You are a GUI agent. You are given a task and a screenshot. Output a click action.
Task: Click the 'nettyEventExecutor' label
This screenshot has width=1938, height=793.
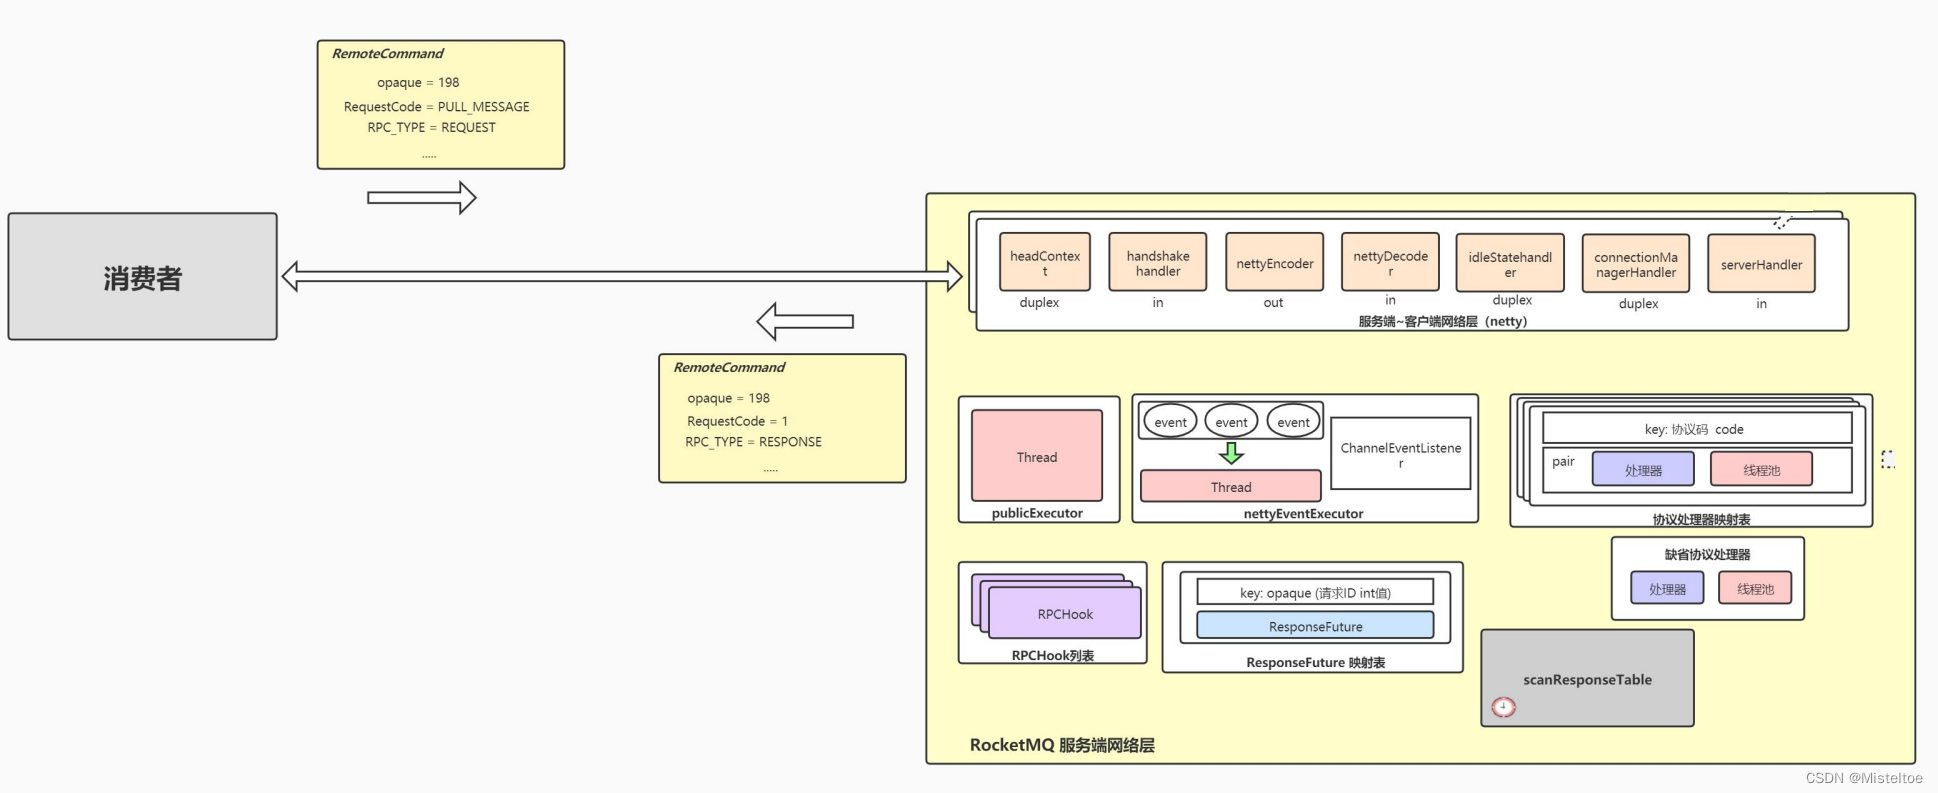coord(1303,514)
